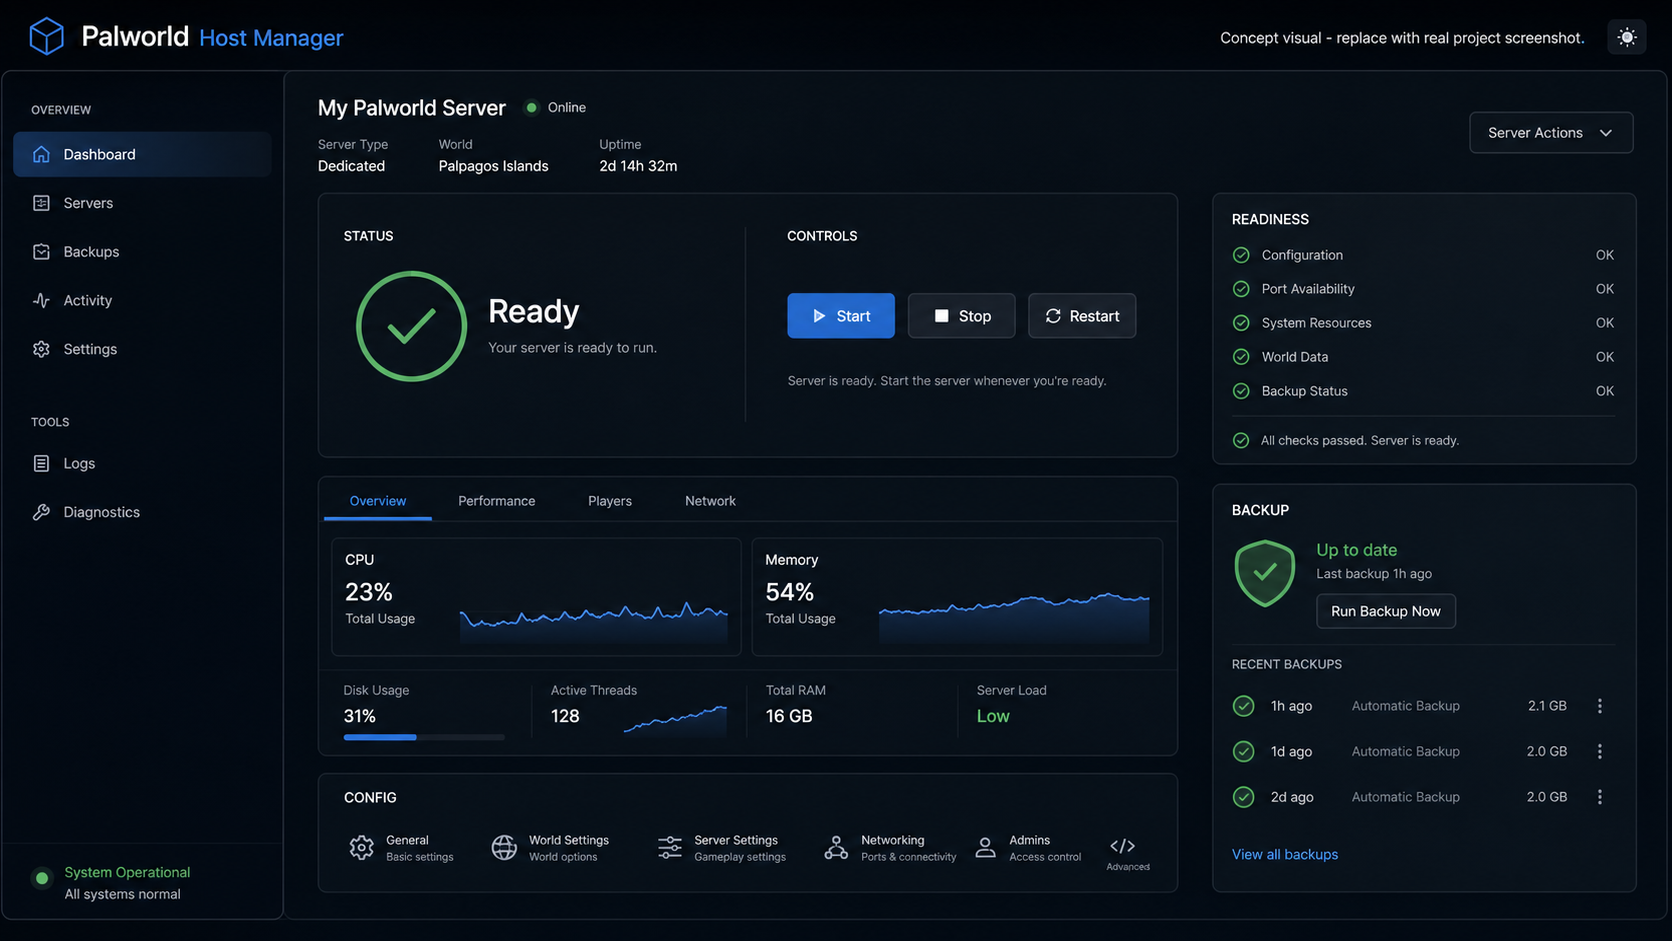
Task: Open options menu for 1h ago backup
Action: coord(1600,706)
